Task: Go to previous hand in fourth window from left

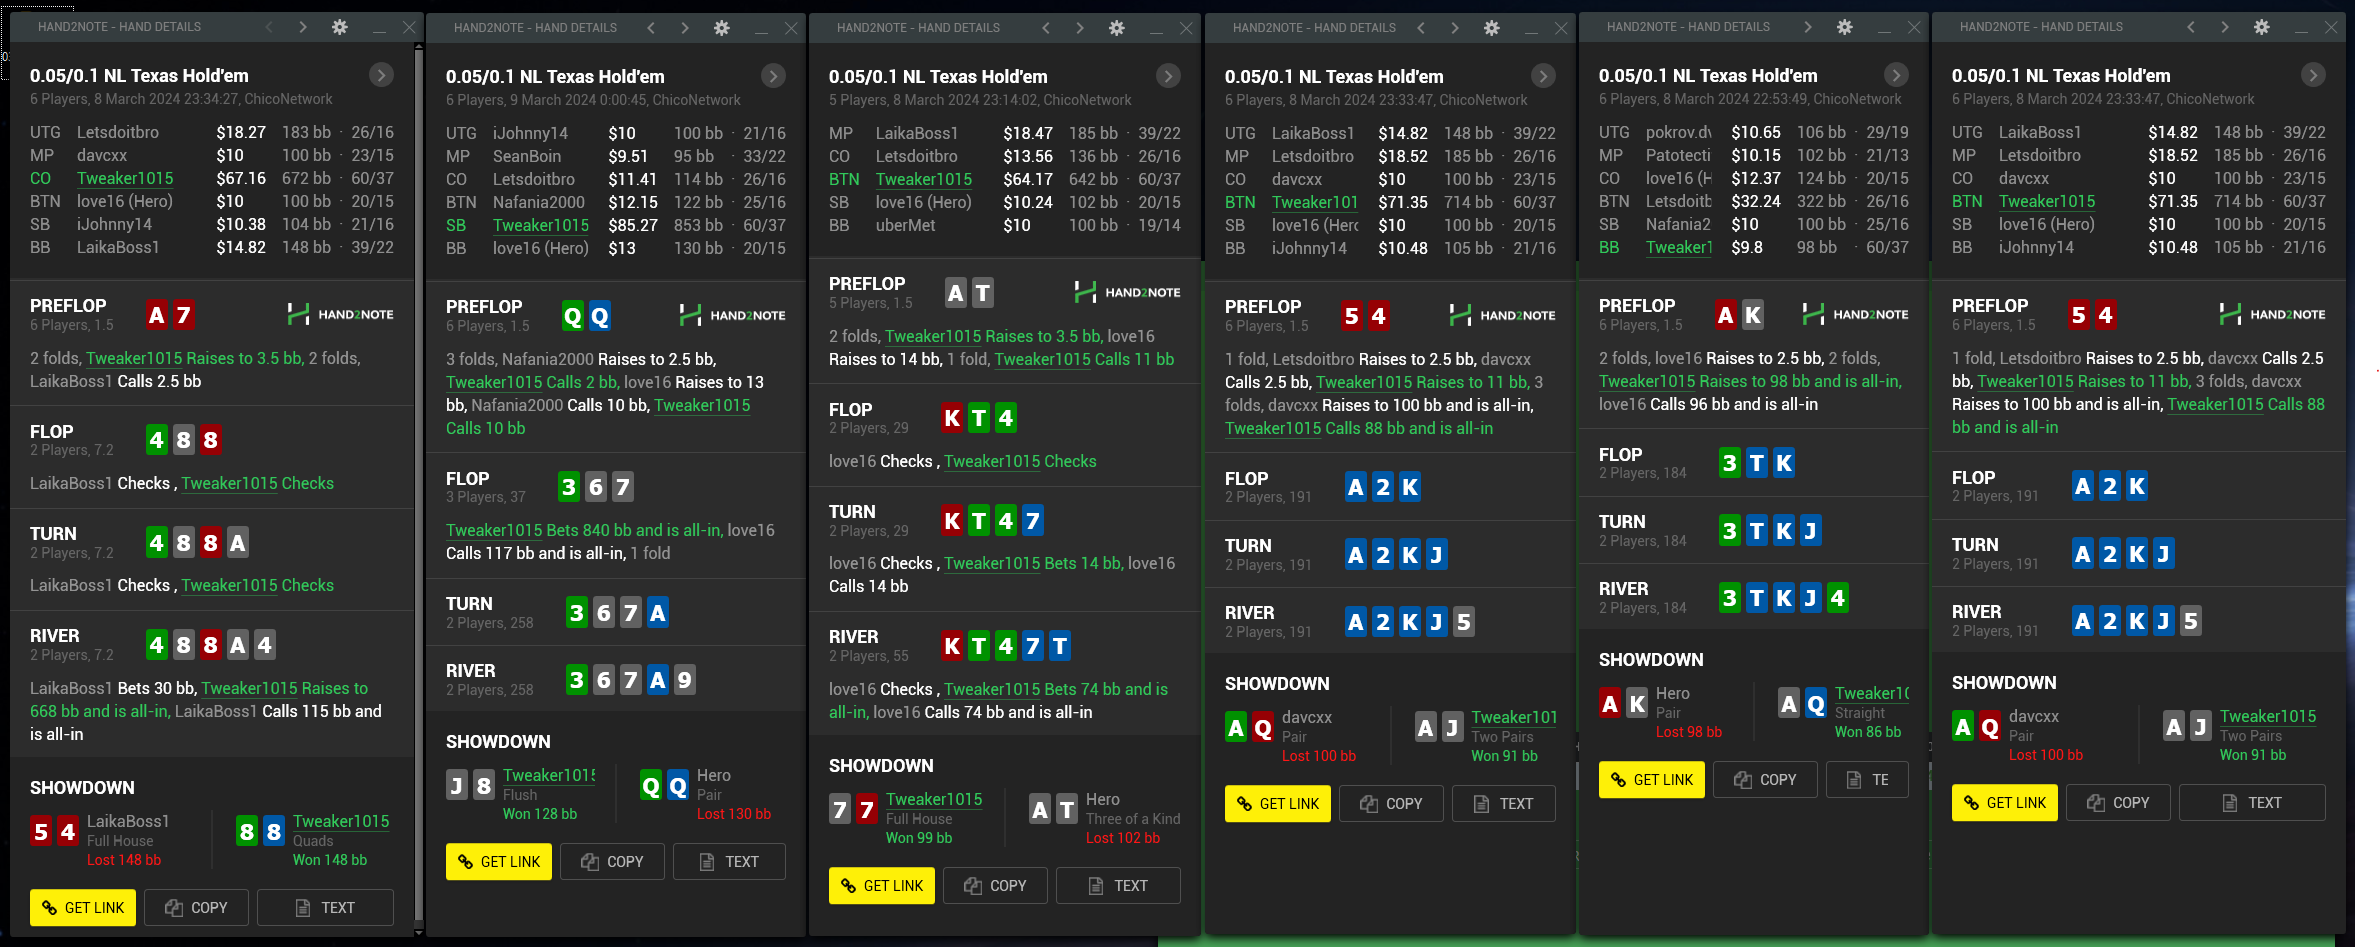Action: click(1421, 28)
